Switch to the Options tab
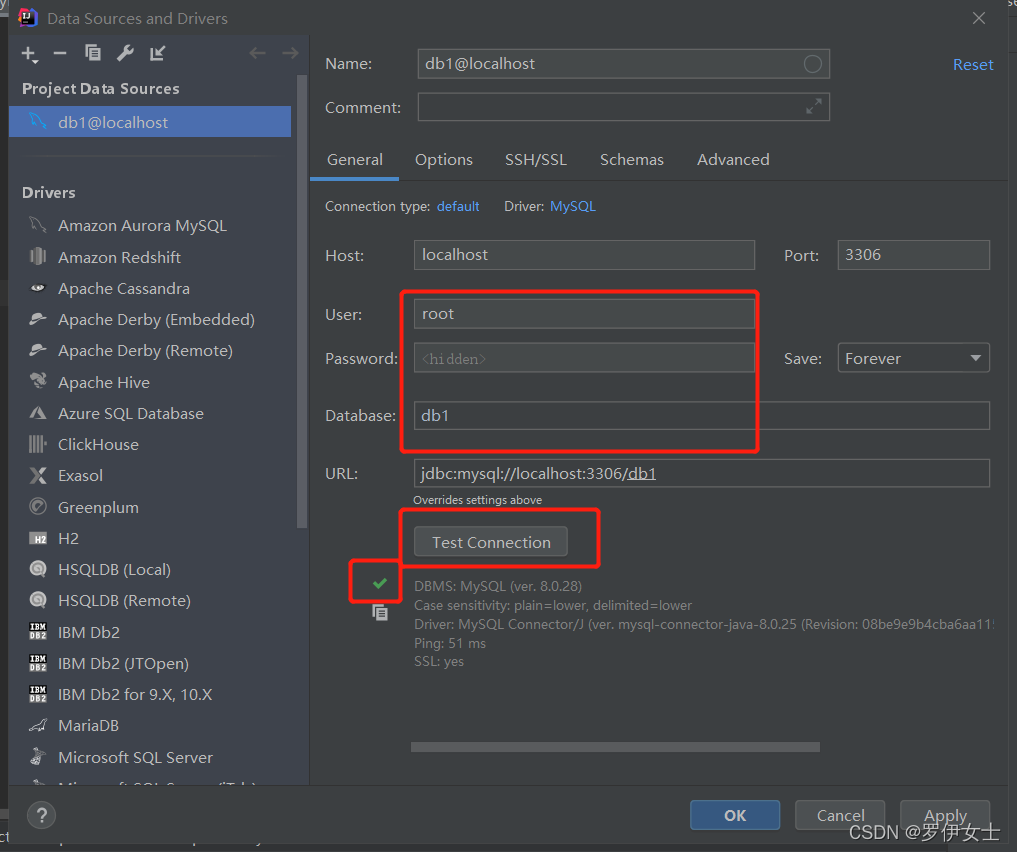This screenshot has height=852, width=1017. [444, 160]
